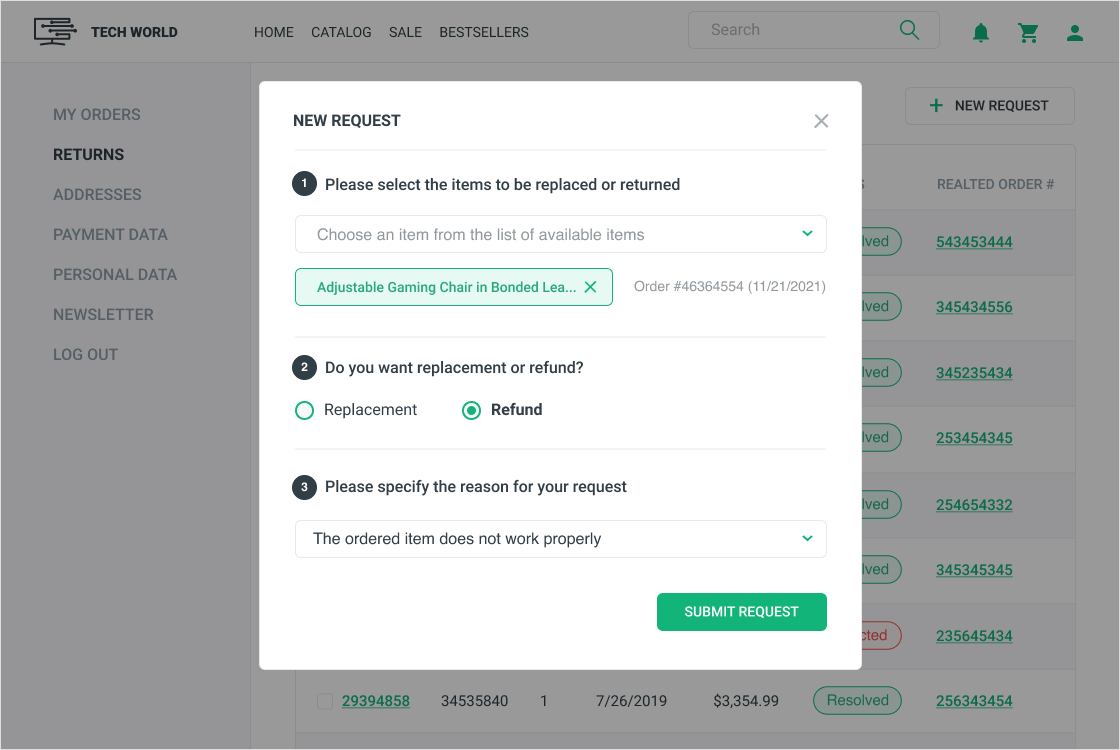Click the search magnifier icon

pyautogui.click(x=909, y=30)
